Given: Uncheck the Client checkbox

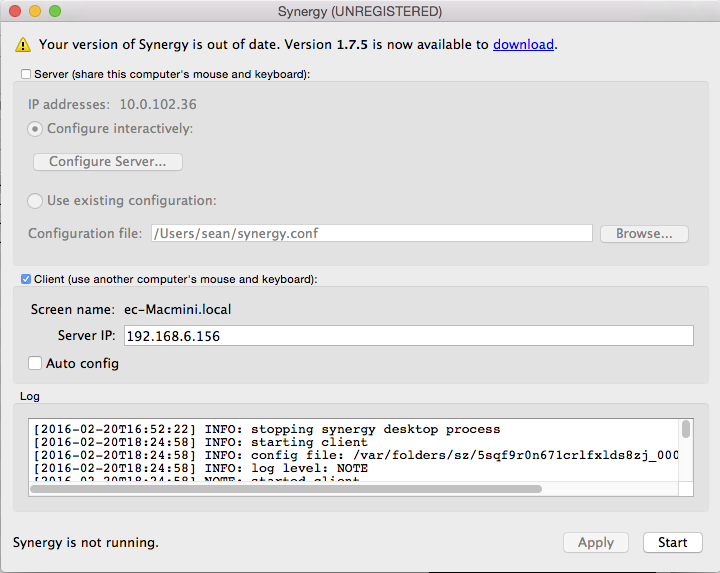Looking at the screenshot, I should [26, 279].
